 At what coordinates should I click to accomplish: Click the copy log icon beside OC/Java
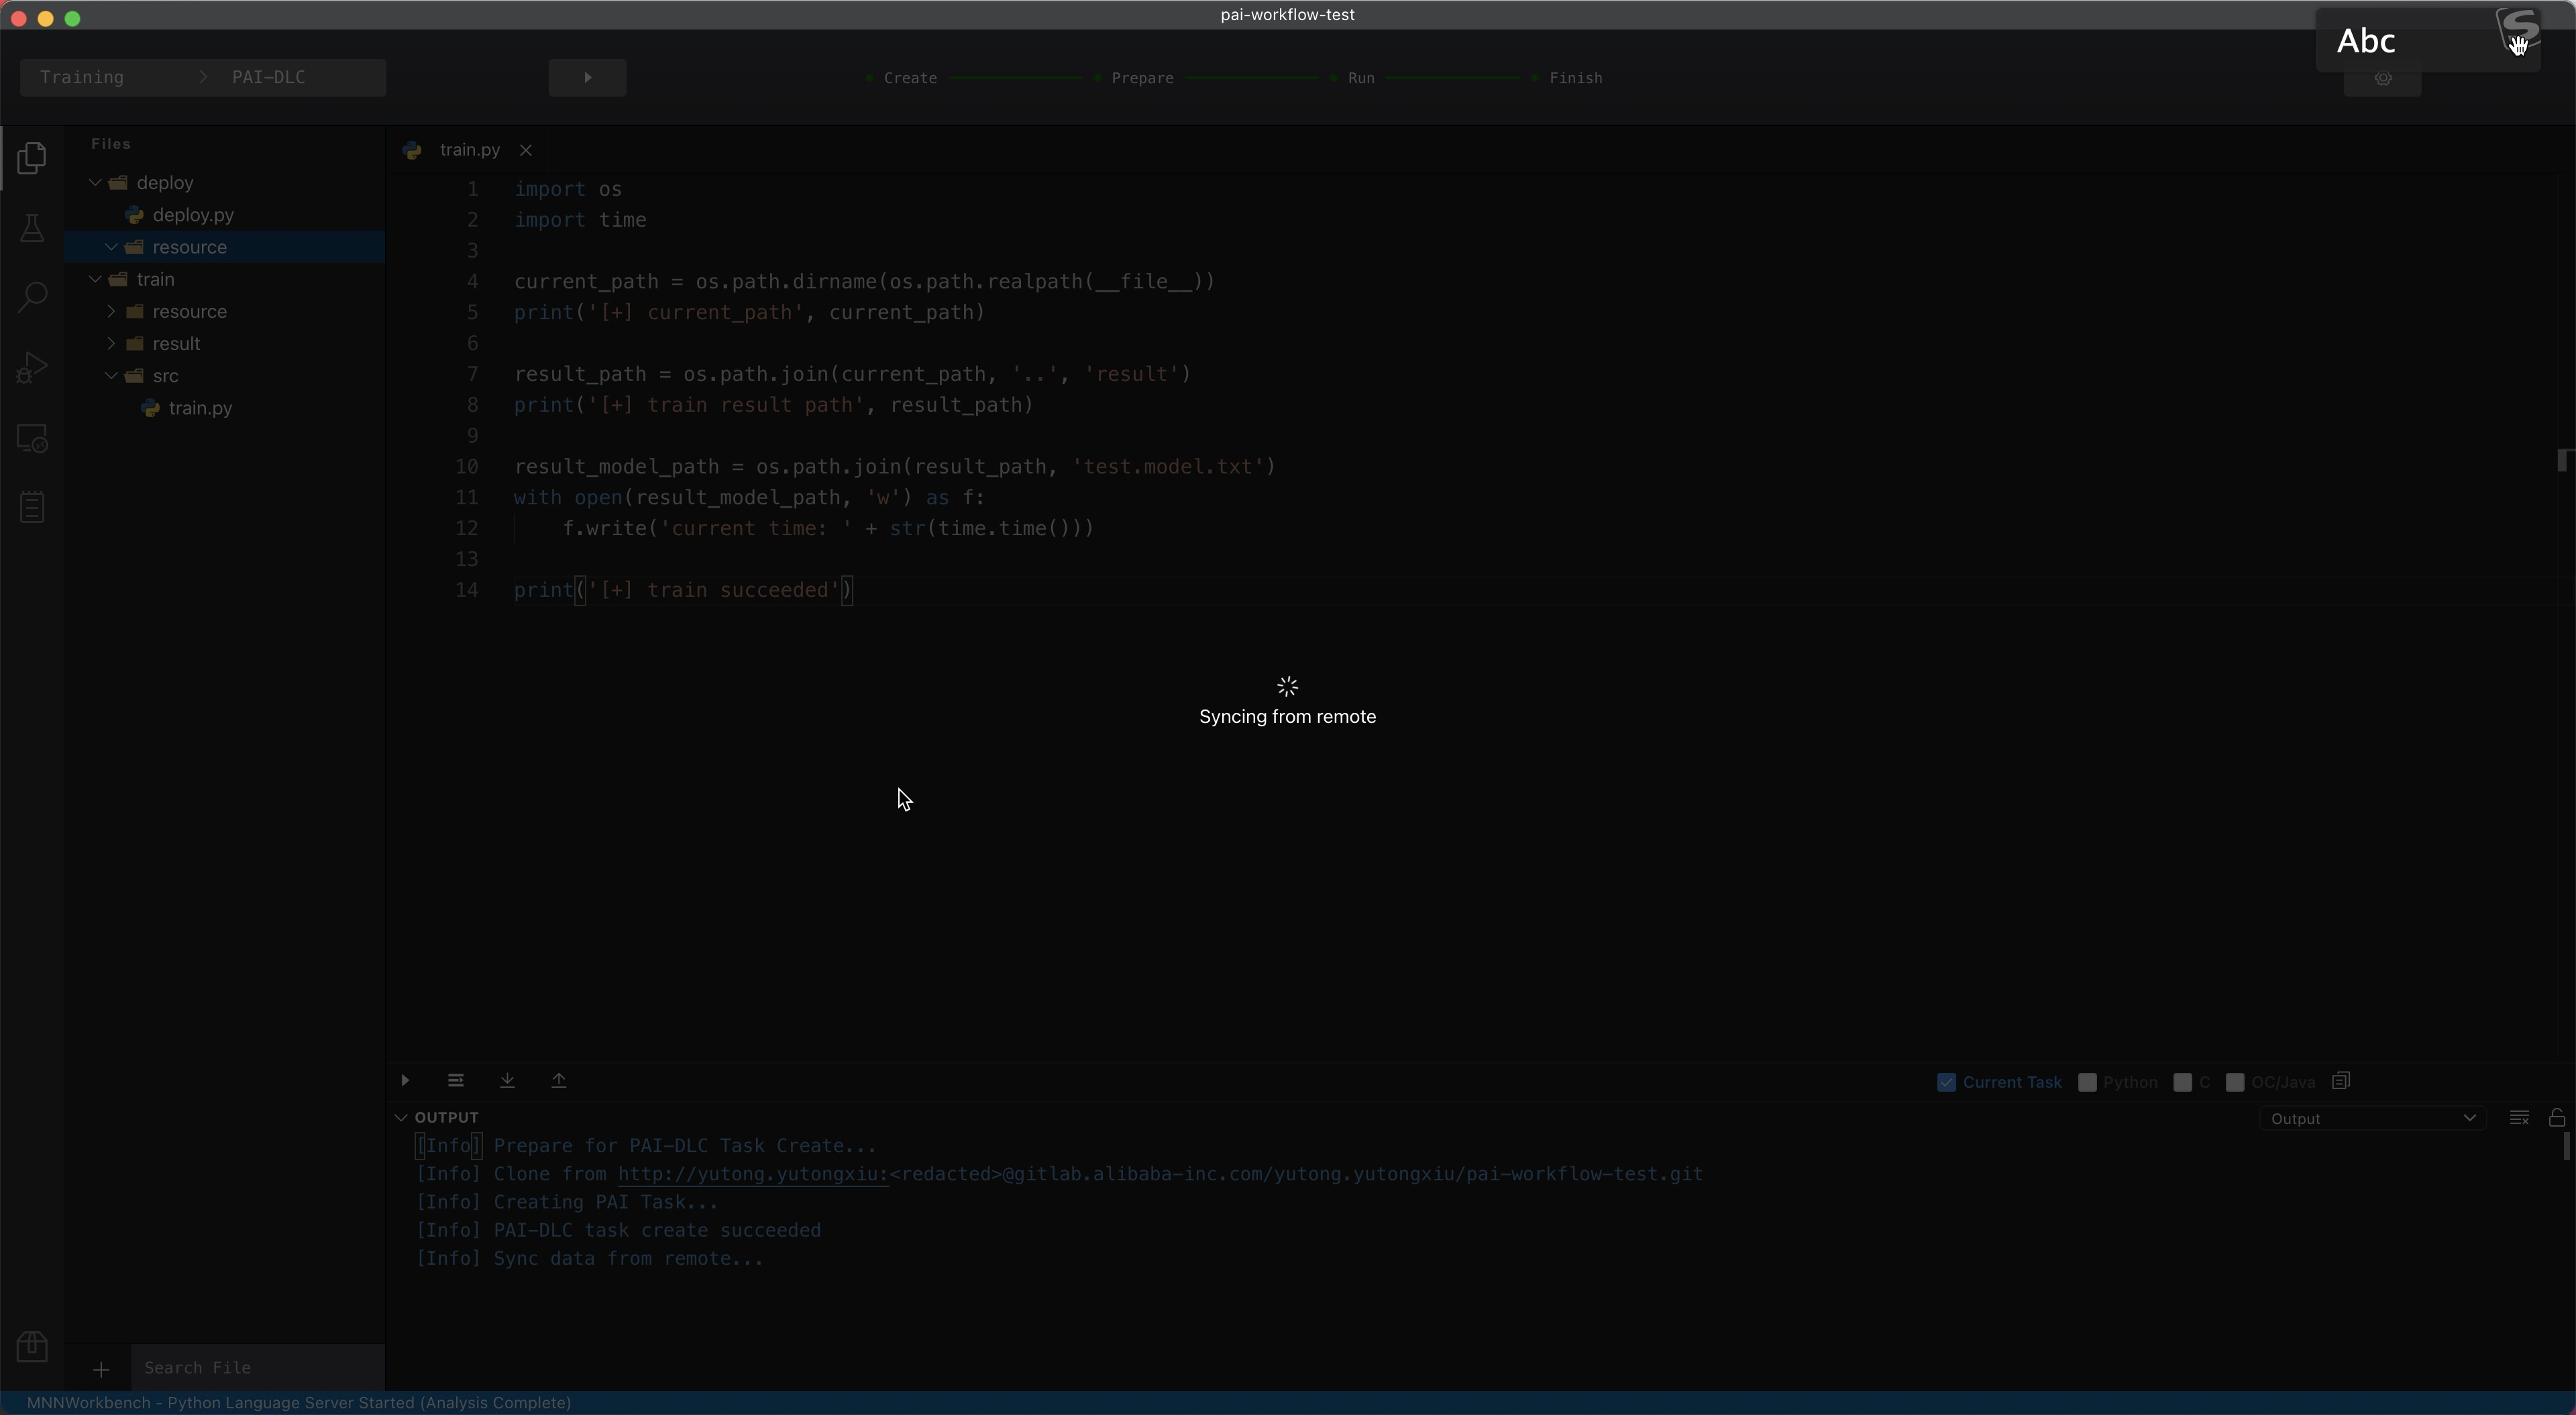(2341, 1081)
